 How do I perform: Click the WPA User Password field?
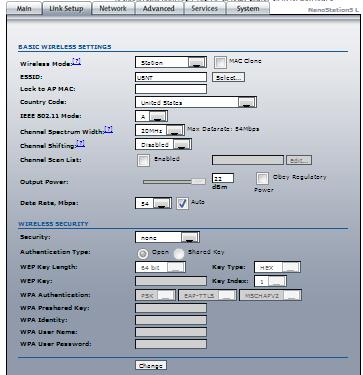171,344
